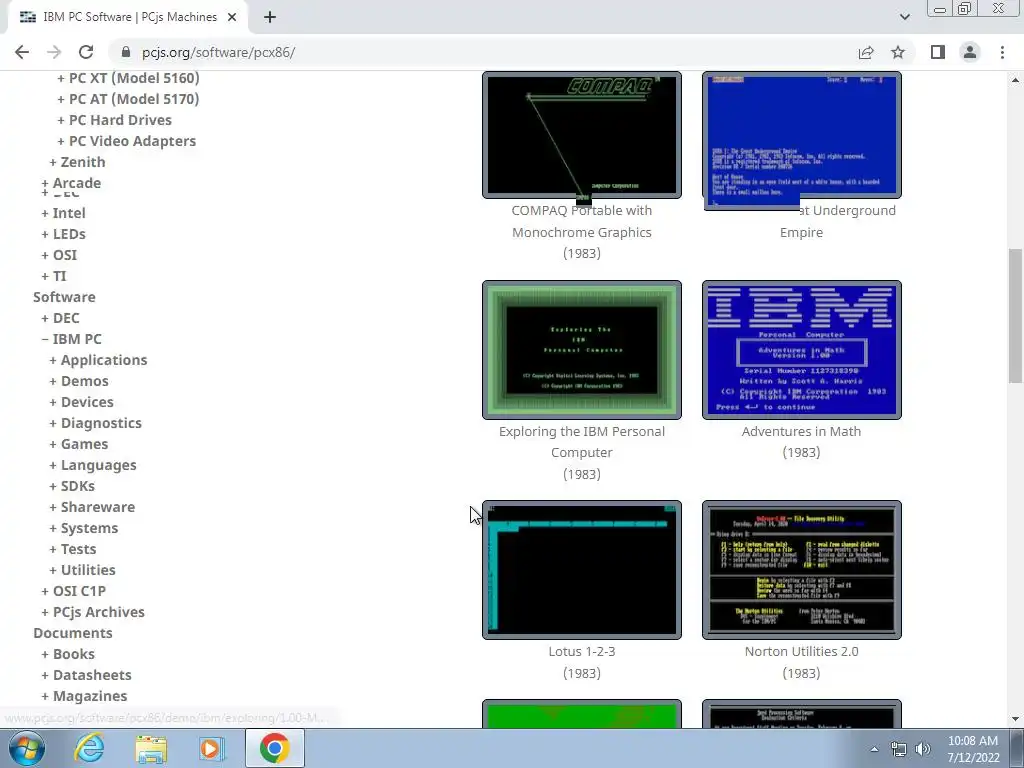Image resolution: width=1024 pixels, height=768 pixels.
Task: Open the Datasheets documents link
Action: 92,675
